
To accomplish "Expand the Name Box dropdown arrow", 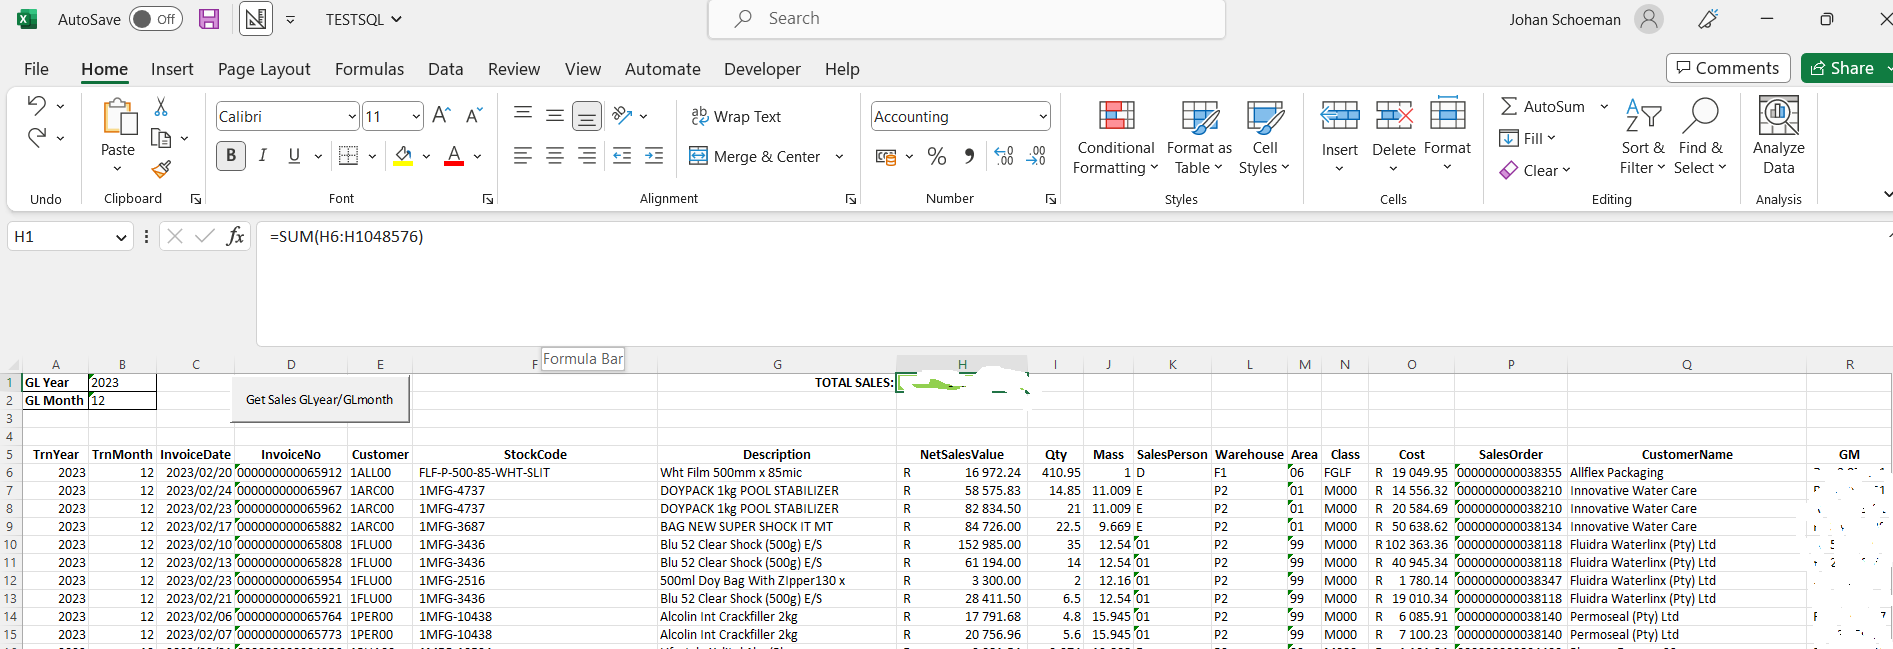I will [x=121, y=237].
